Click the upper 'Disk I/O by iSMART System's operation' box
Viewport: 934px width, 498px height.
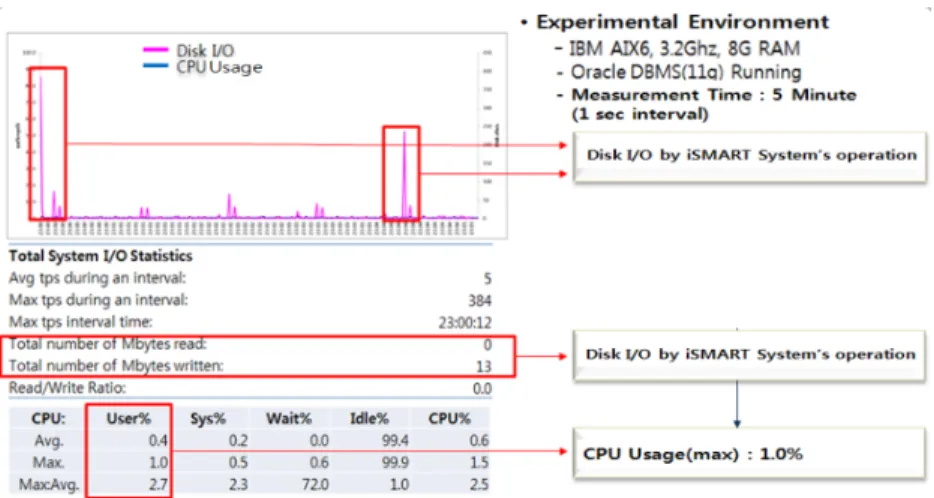(750, 155)
